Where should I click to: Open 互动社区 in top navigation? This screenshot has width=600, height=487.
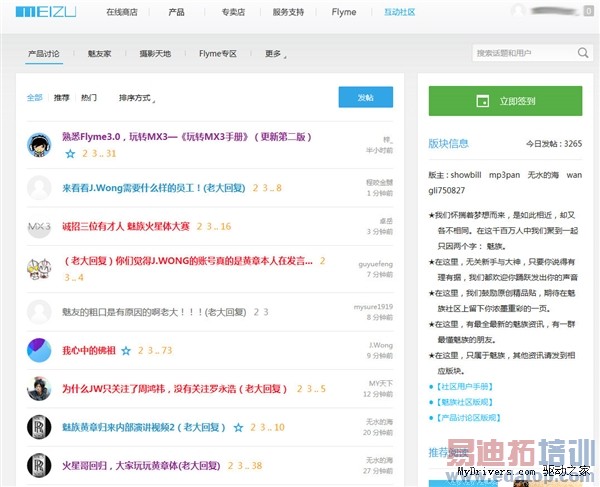click(x=399, y=12)
